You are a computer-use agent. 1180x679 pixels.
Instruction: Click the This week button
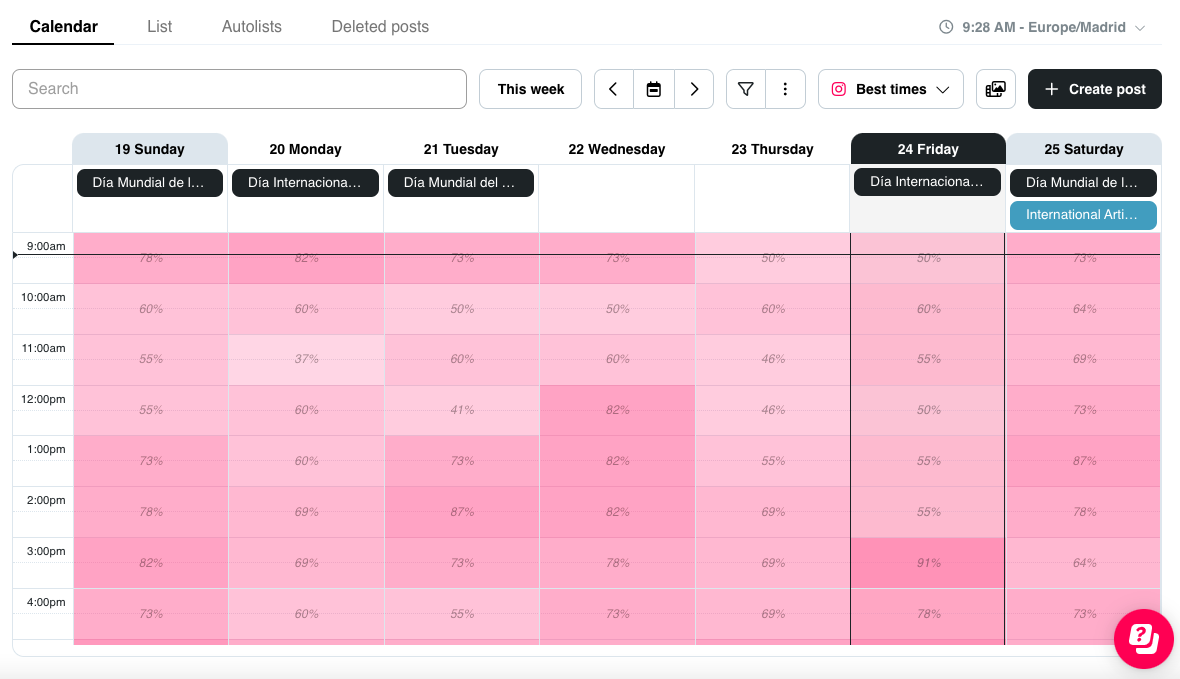(x=530, y=89)
